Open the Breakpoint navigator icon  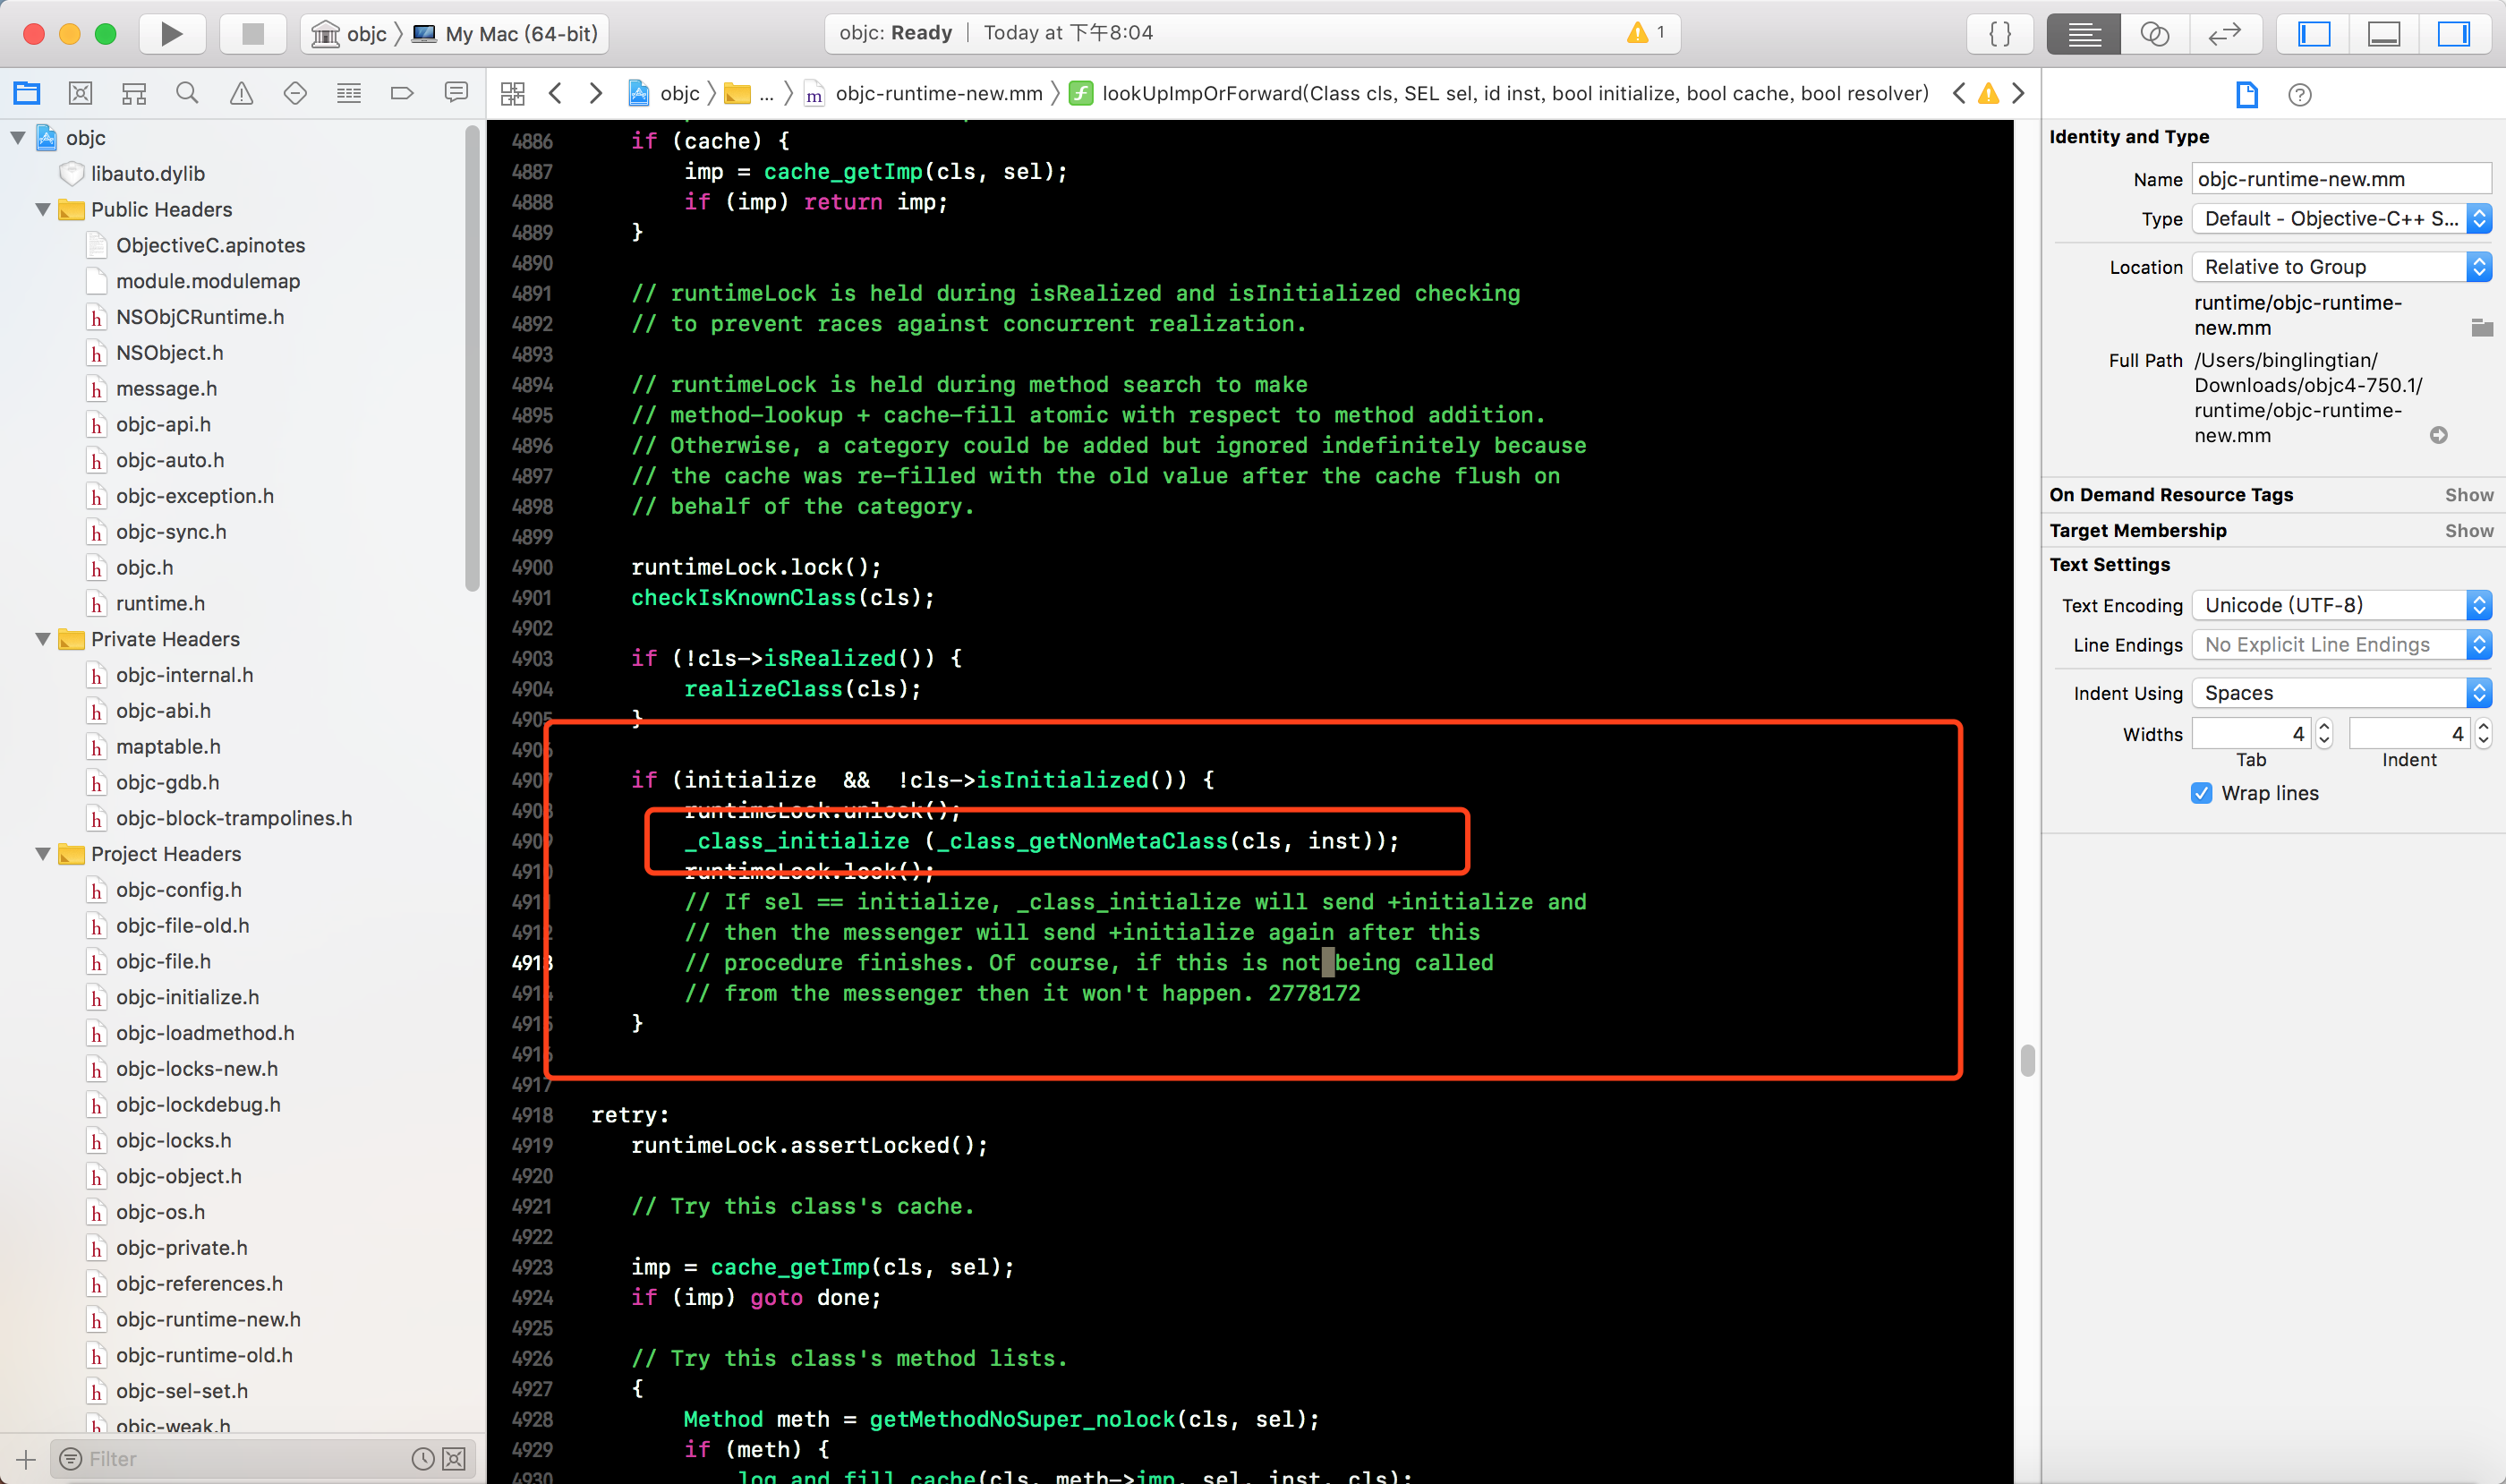(402, 93)
